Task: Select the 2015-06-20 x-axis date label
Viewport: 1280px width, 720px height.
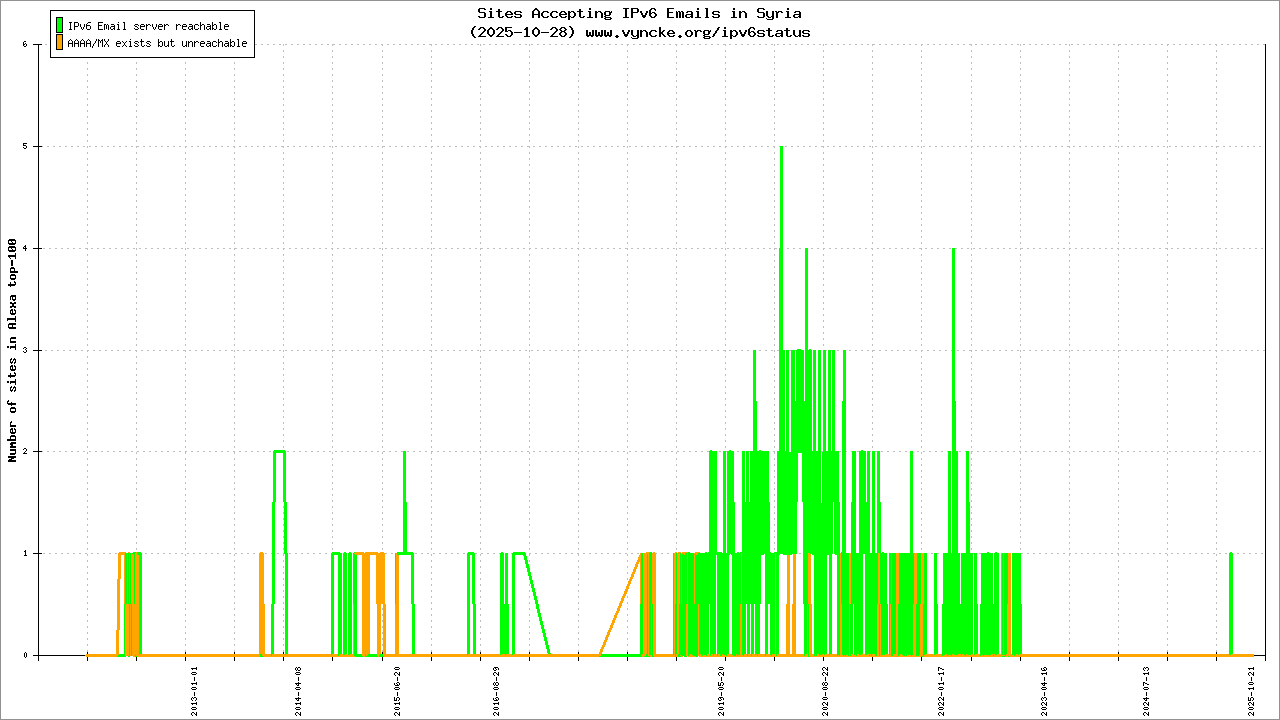Action: click(397, 691)
